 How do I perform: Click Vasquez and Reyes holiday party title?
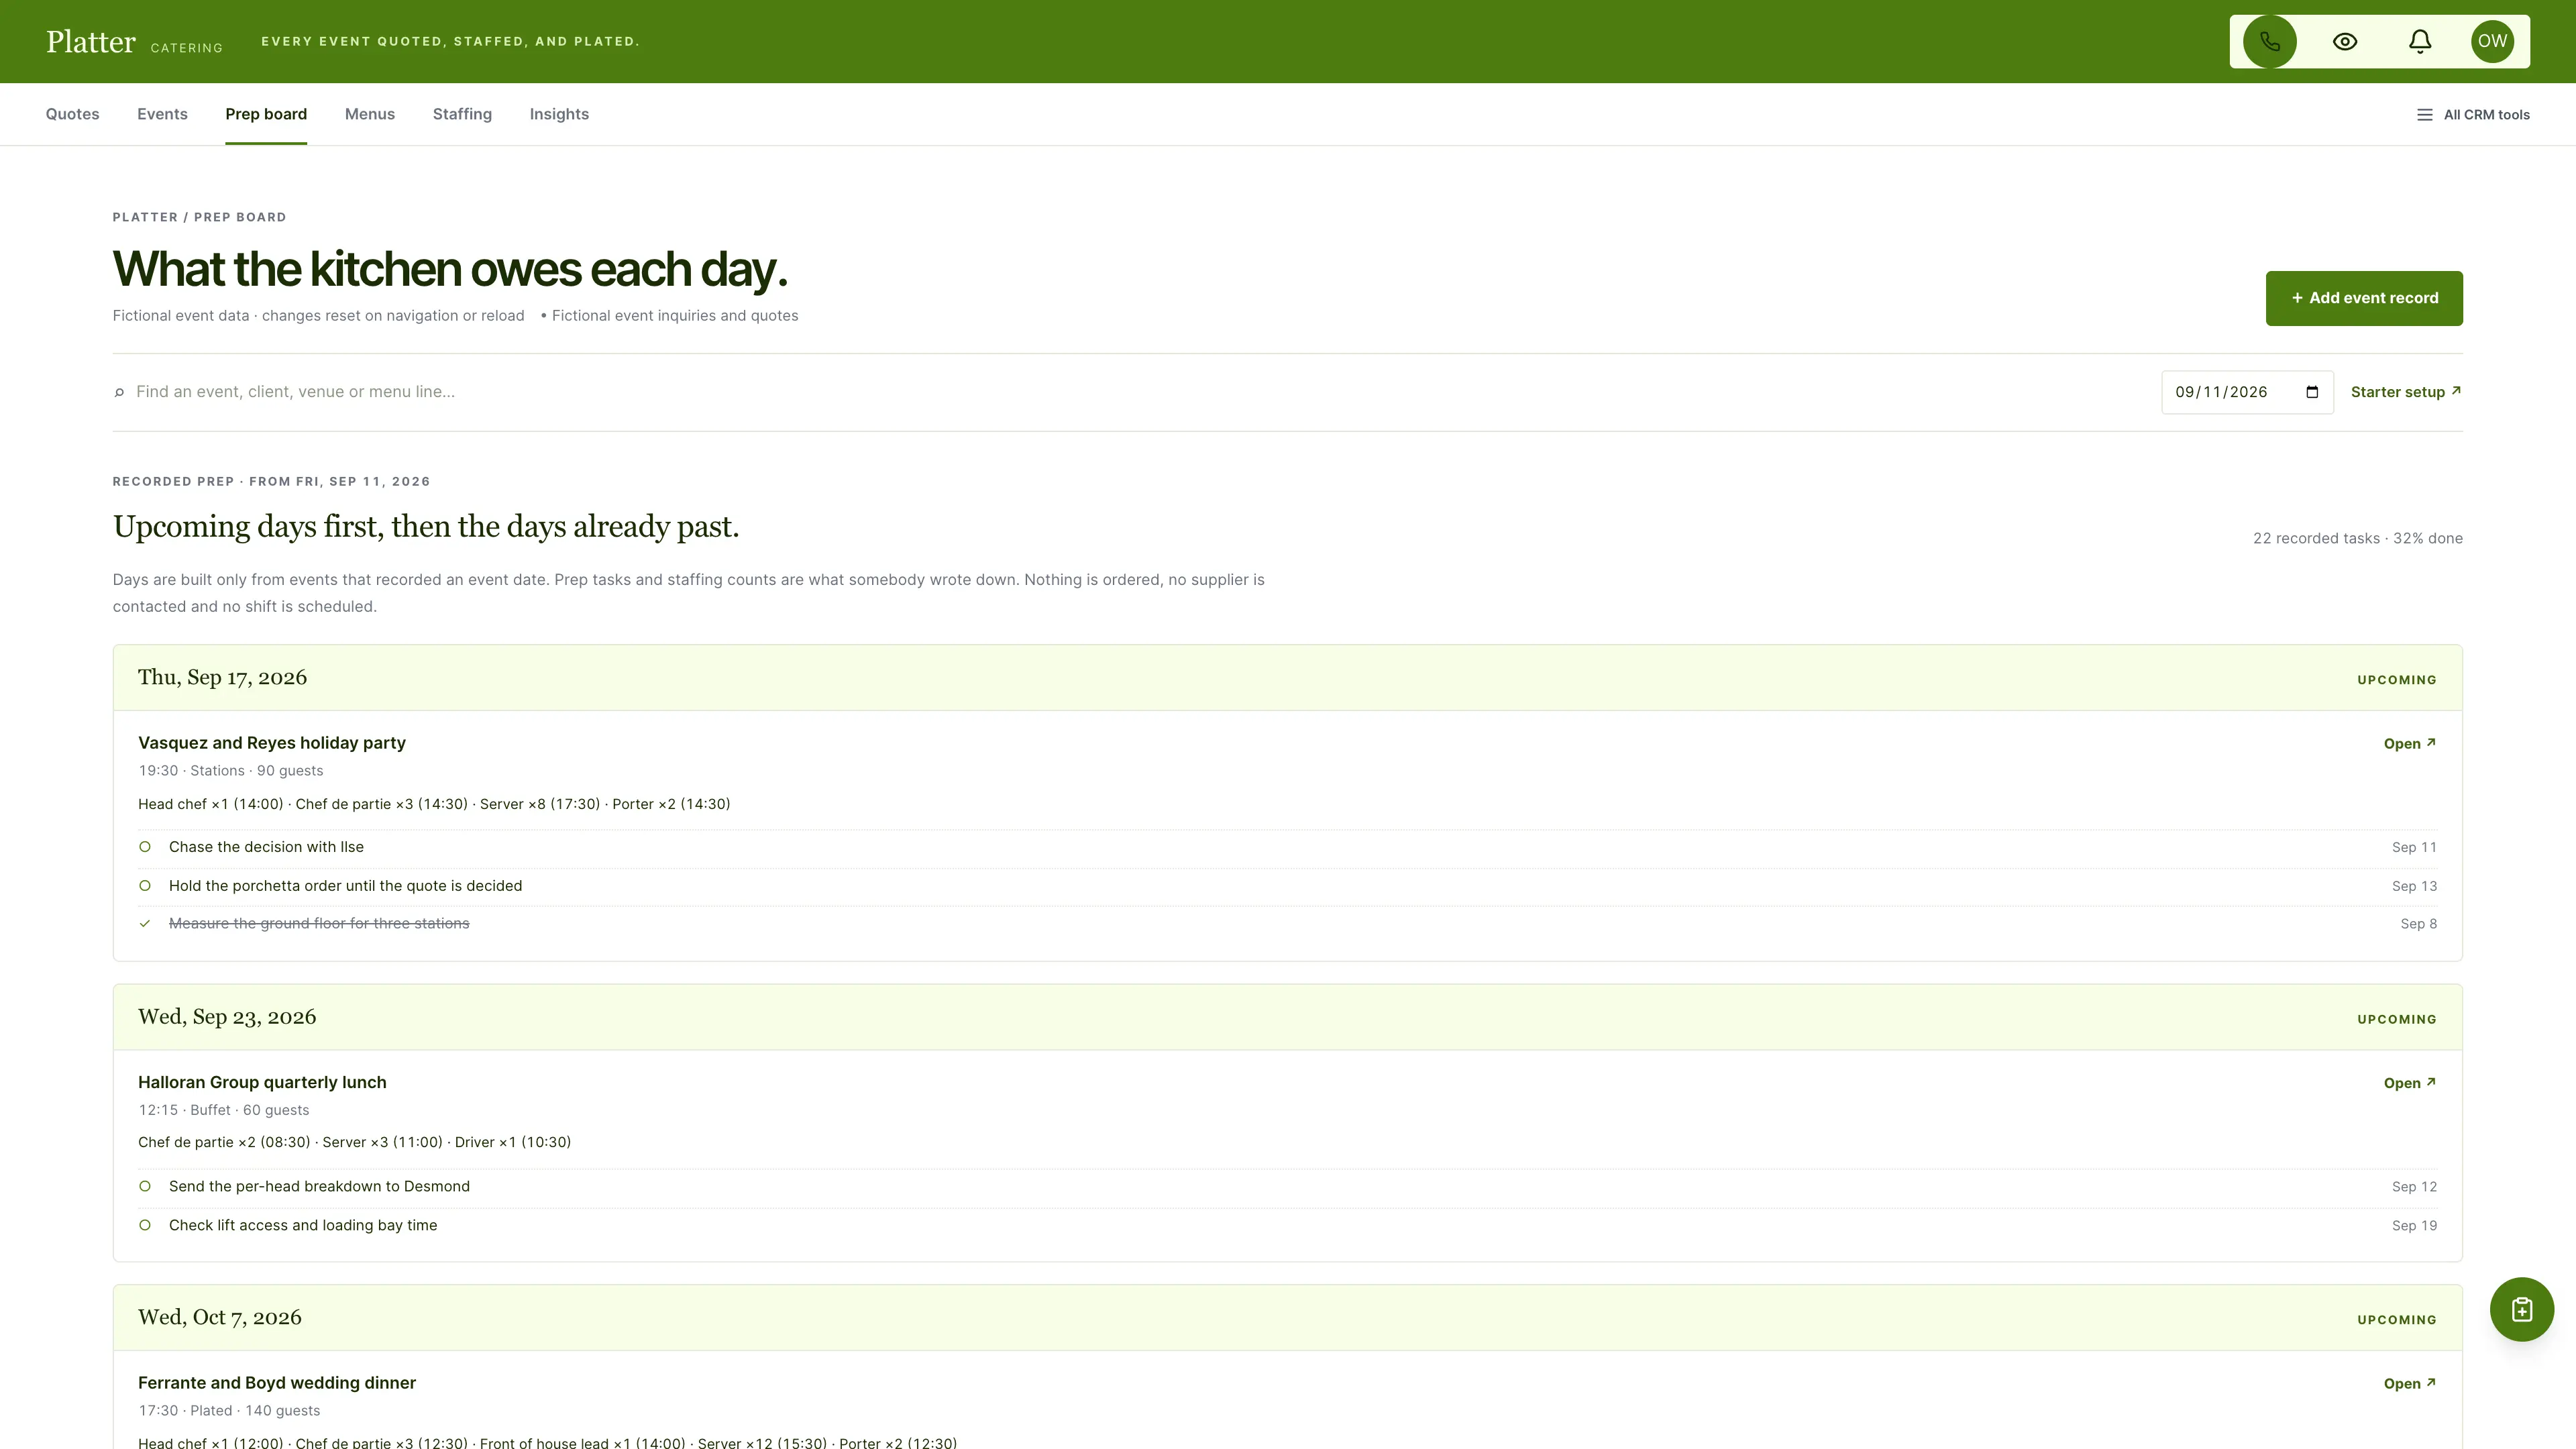[272, 743]
